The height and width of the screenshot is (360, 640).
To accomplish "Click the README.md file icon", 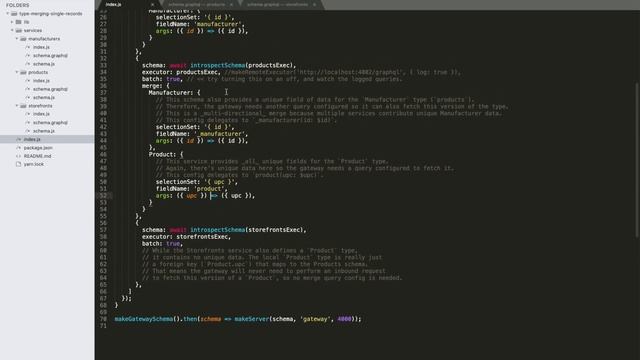I will pyautogui.click(x=18, y=156).
